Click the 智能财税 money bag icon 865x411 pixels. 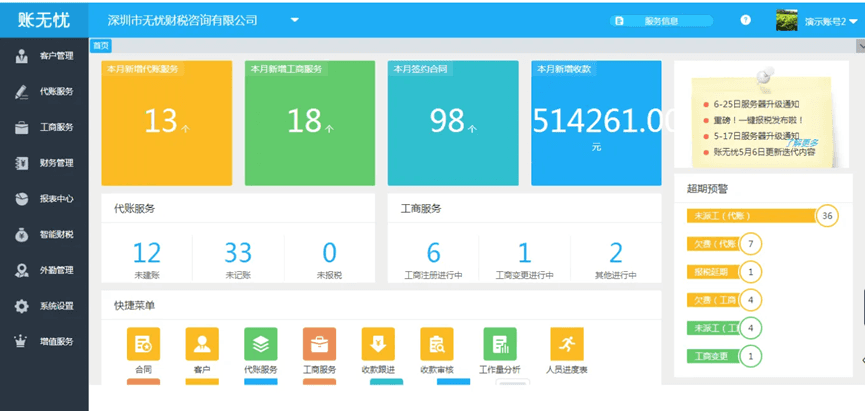(22, 235)
